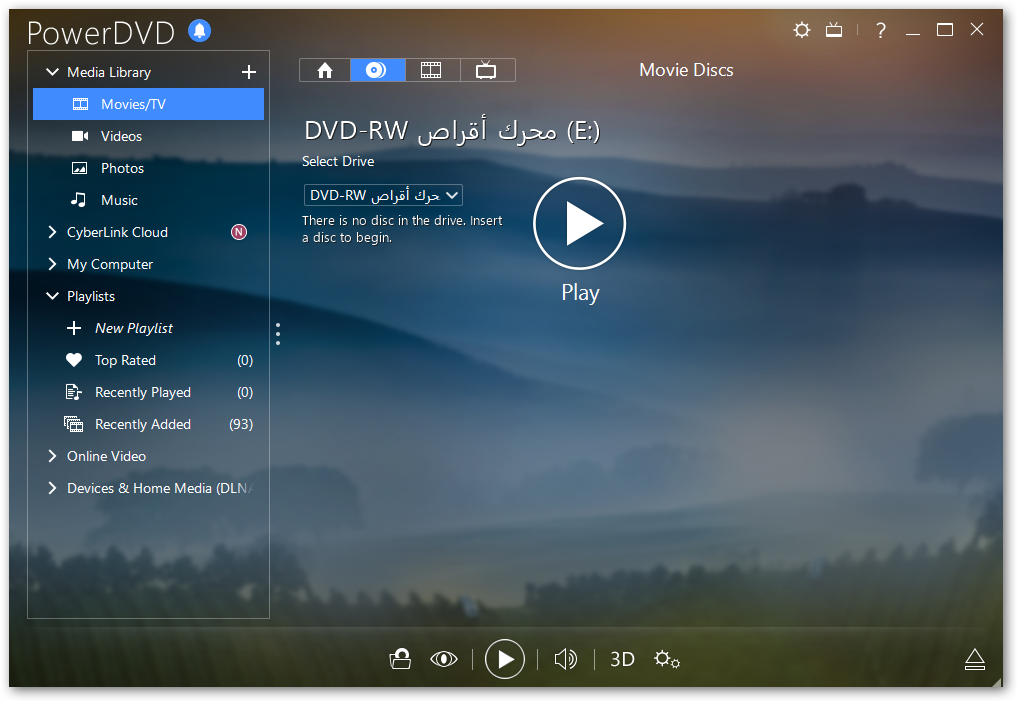Open the film strip movie files tab
1017x701 pixels.
[x=431, y=70]
